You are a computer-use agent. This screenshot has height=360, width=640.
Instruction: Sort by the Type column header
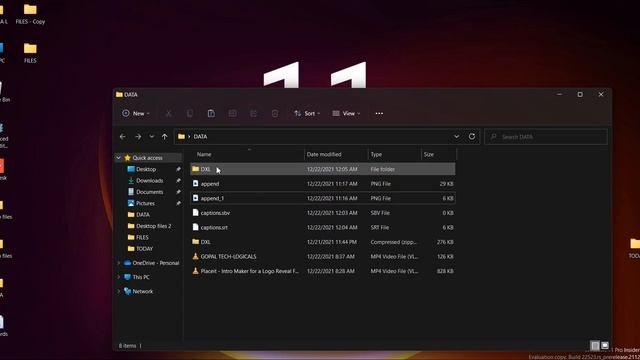376,154
